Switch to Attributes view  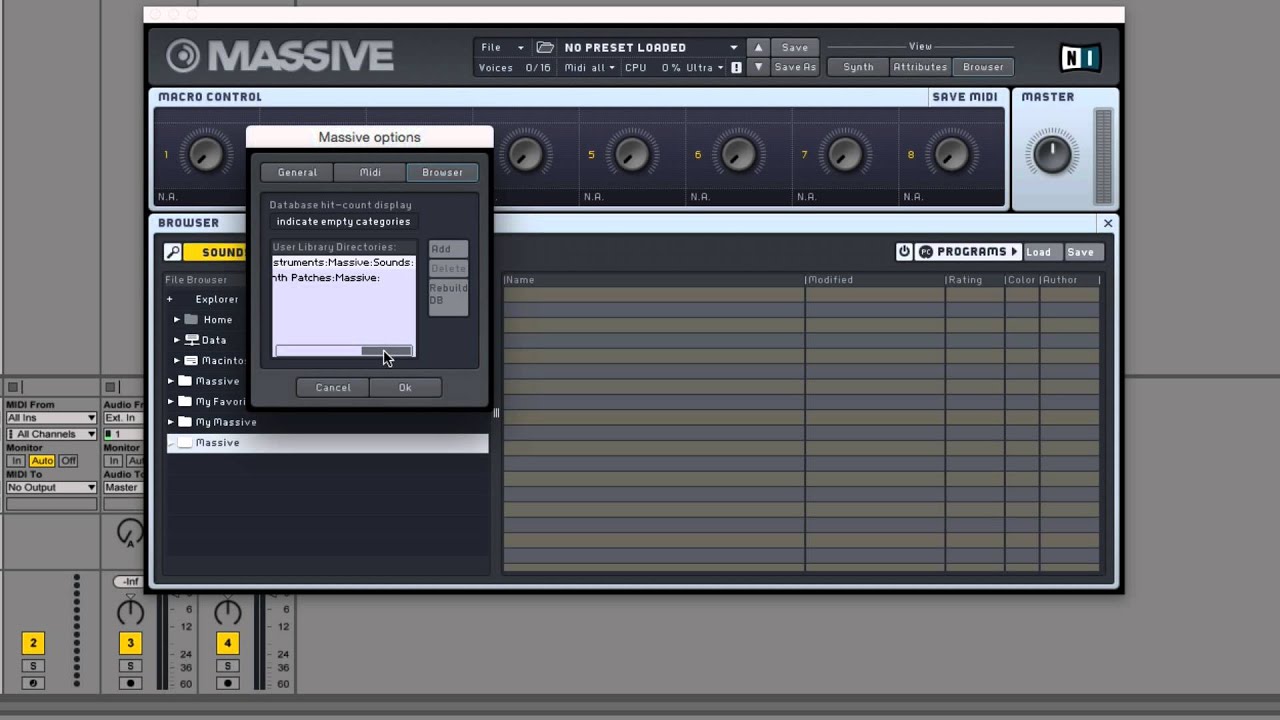click(920, 67)
